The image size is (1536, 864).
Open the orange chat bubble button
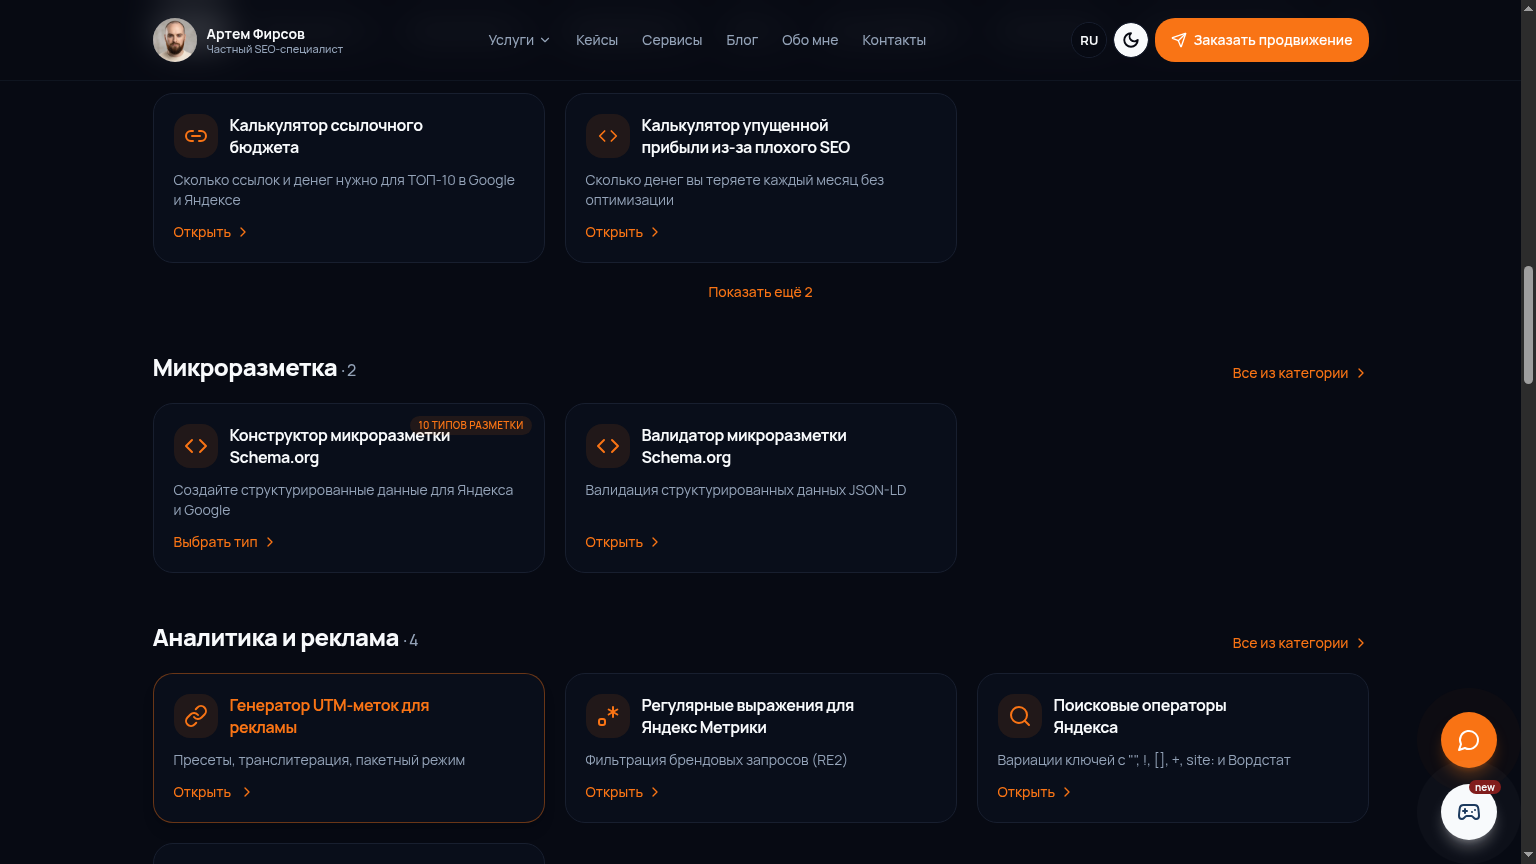click(1469, 740)
